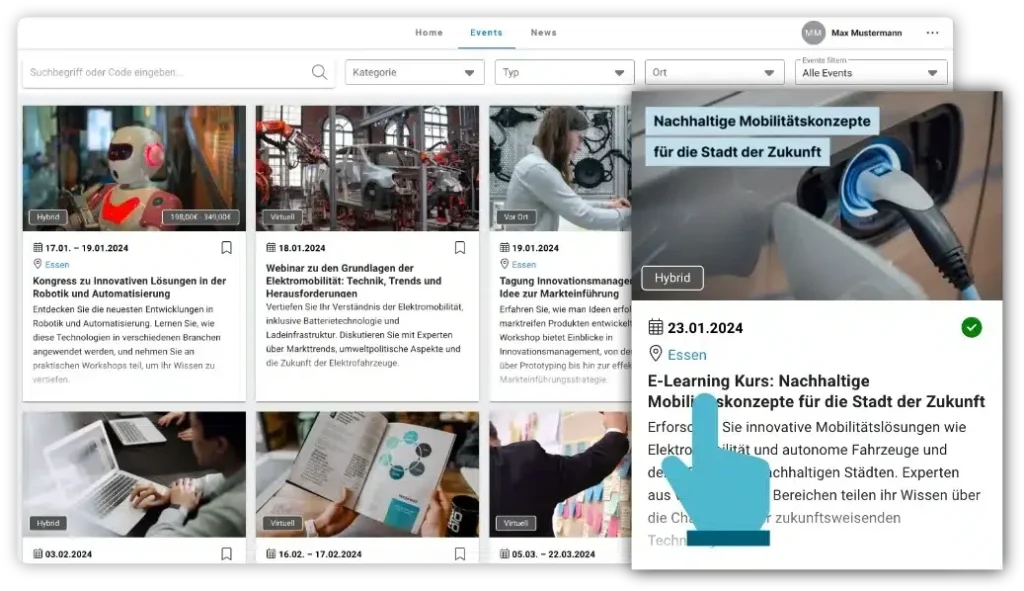The height and width of the screenshot is (591, 1024).
Task: Bookmark the Elektromobilität webinar event
Action: click(460, 248)
